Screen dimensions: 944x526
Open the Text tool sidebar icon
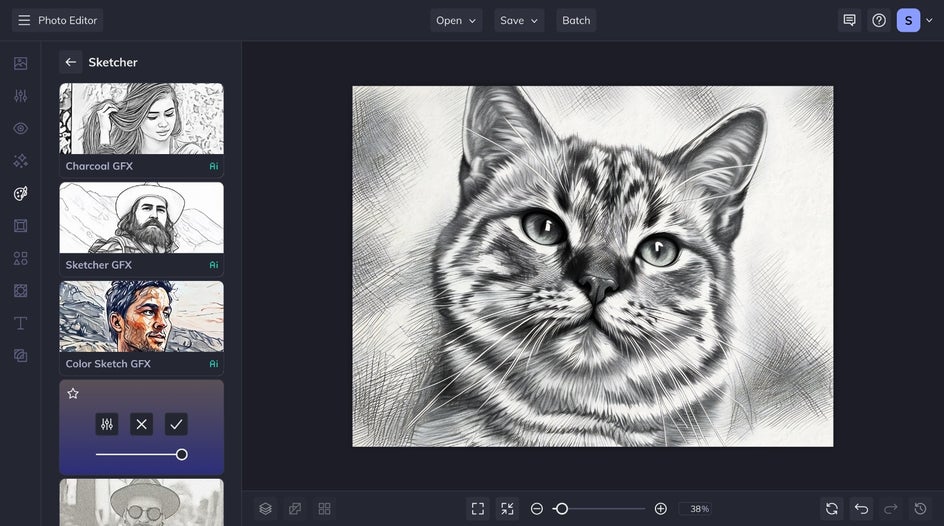point(20,323)
